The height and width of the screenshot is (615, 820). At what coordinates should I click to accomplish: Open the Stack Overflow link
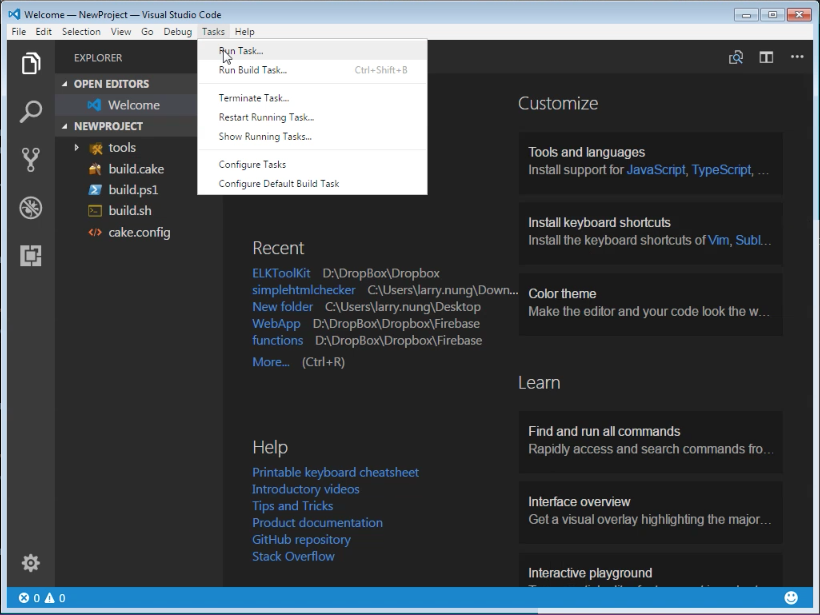coord(293,556)
